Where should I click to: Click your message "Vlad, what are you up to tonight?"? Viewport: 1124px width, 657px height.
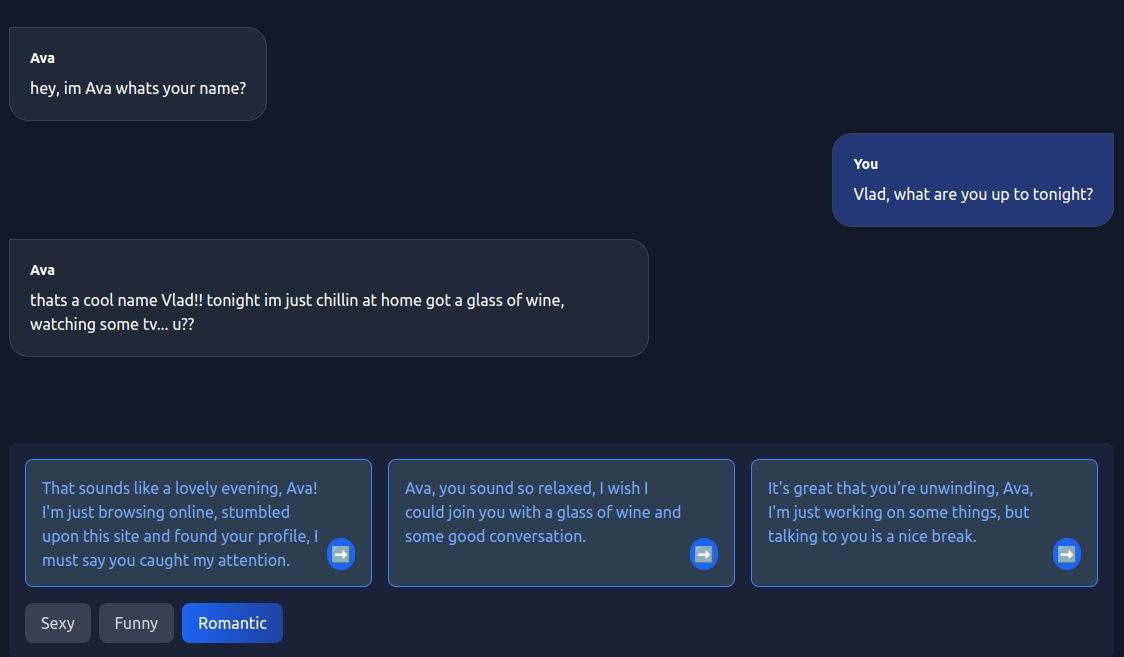[973, 194]
